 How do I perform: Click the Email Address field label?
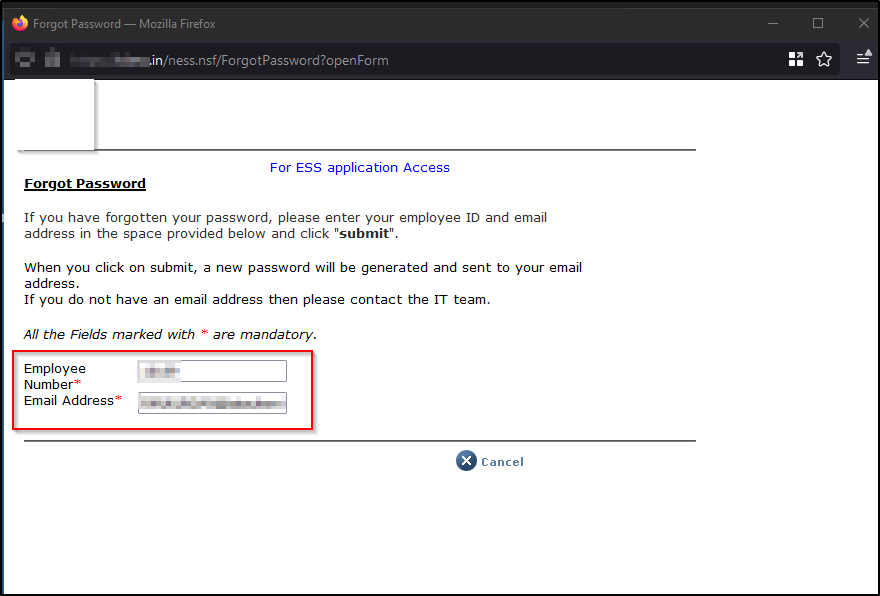tap(70, 401)
